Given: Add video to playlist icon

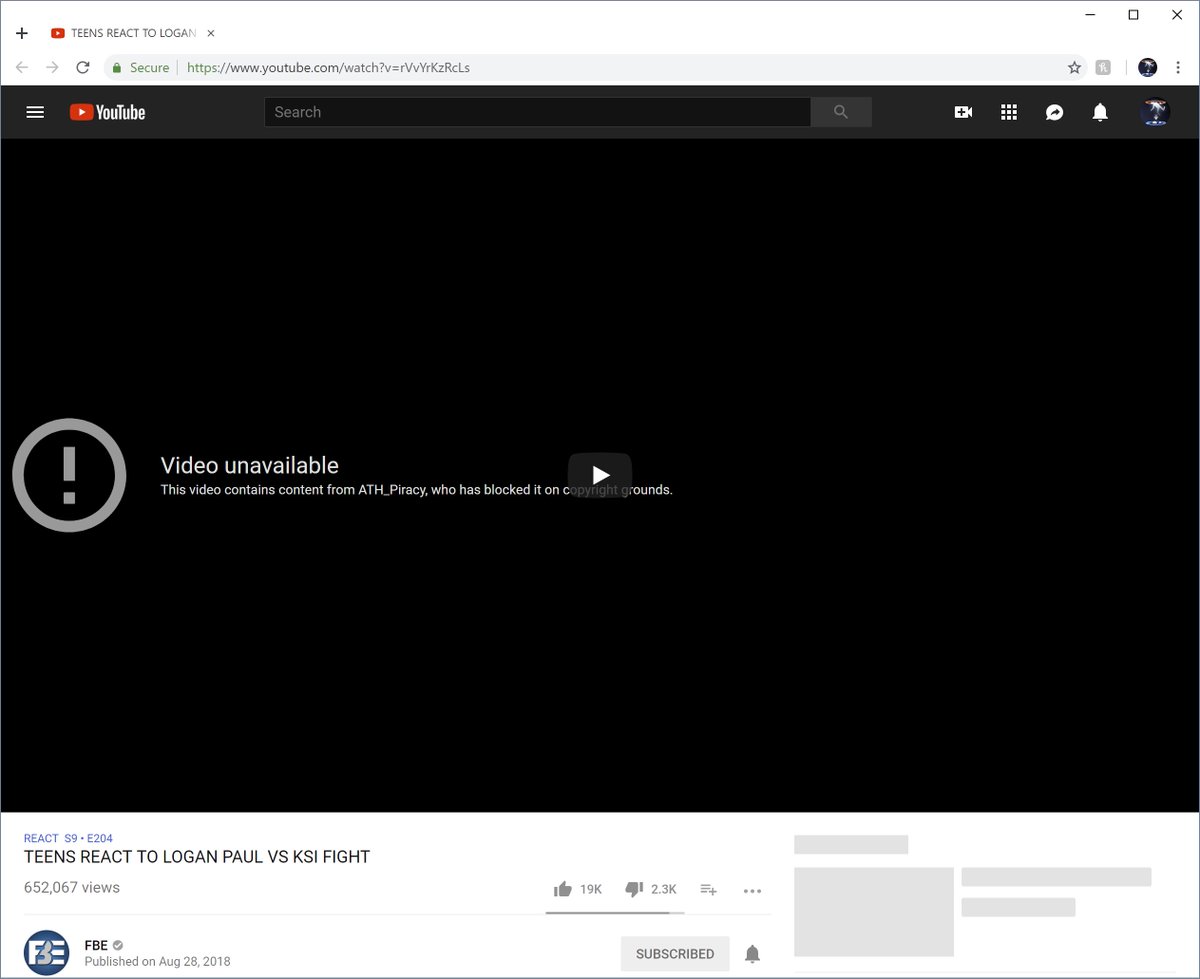Looking at the screenshot, I should [708, 889].
